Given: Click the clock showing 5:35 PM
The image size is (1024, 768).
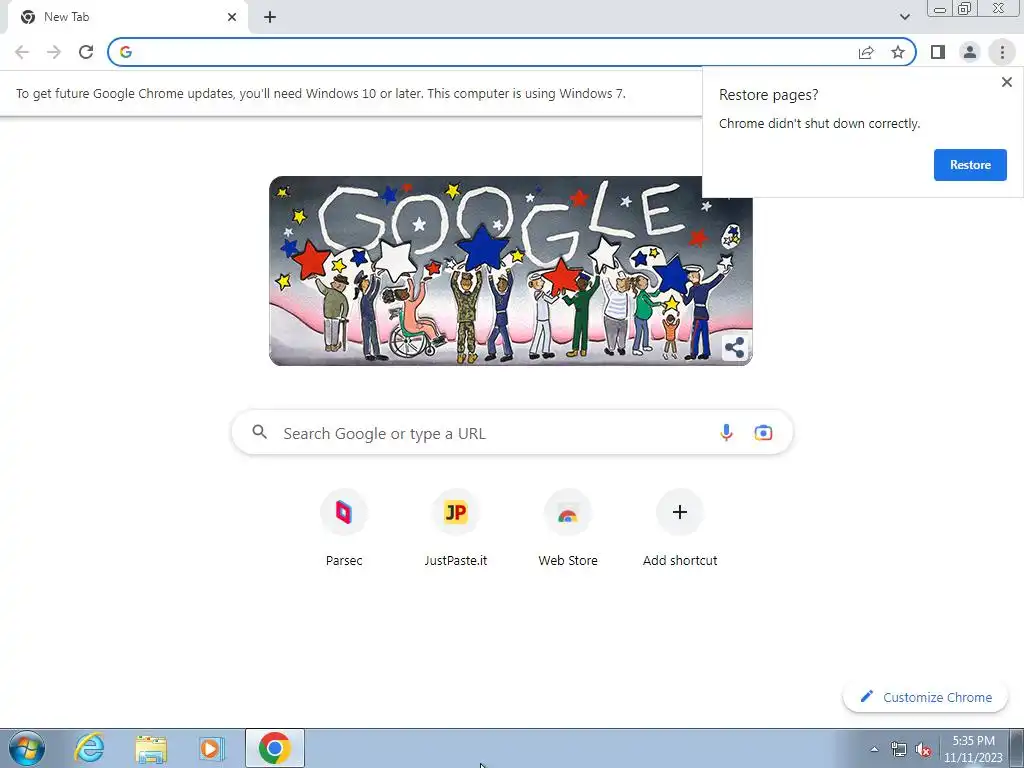Looking at the screenshot, I should click(973, 749).
